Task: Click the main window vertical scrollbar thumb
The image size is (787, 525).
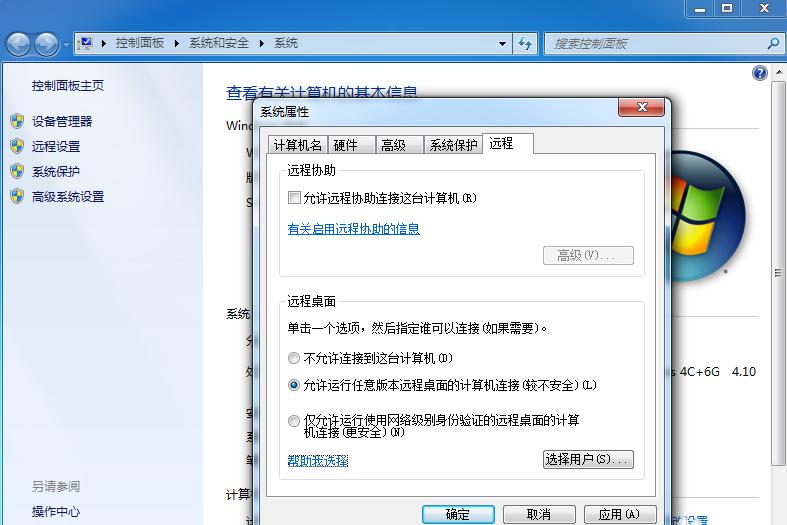Action: point(778,274)
